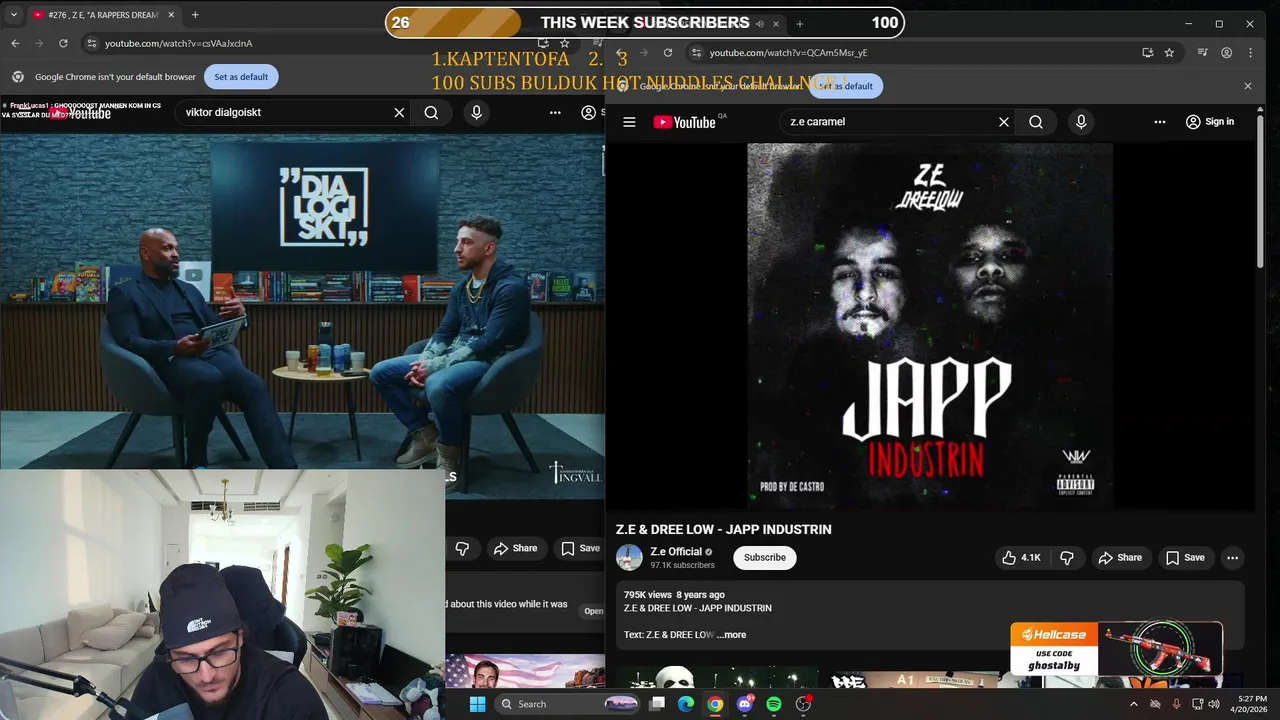Reload the page in right Chrome window
Image resolution: width=1280 pixels, height=720 pixels.
(x=668, y=53)
